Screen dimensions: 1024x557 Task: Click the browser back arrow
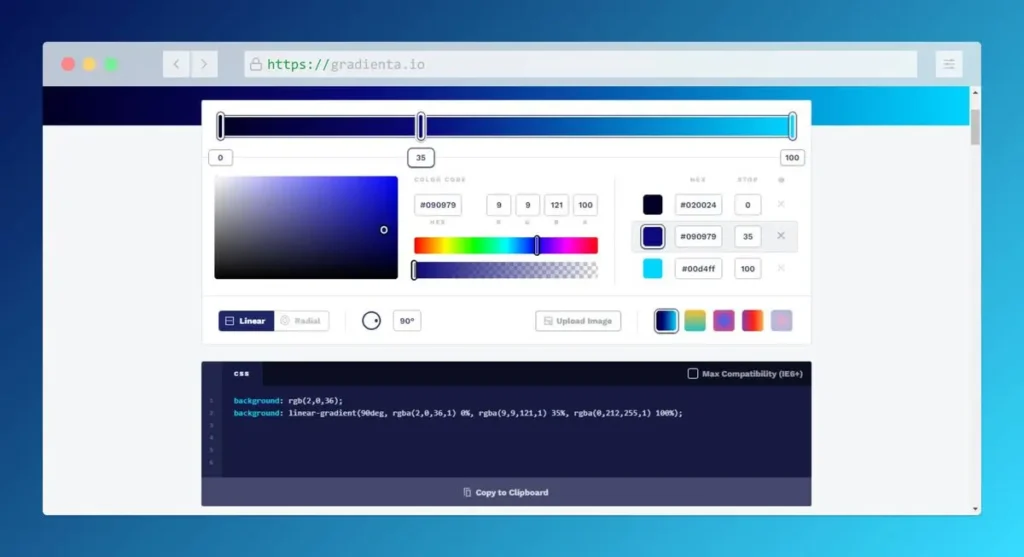177,64
